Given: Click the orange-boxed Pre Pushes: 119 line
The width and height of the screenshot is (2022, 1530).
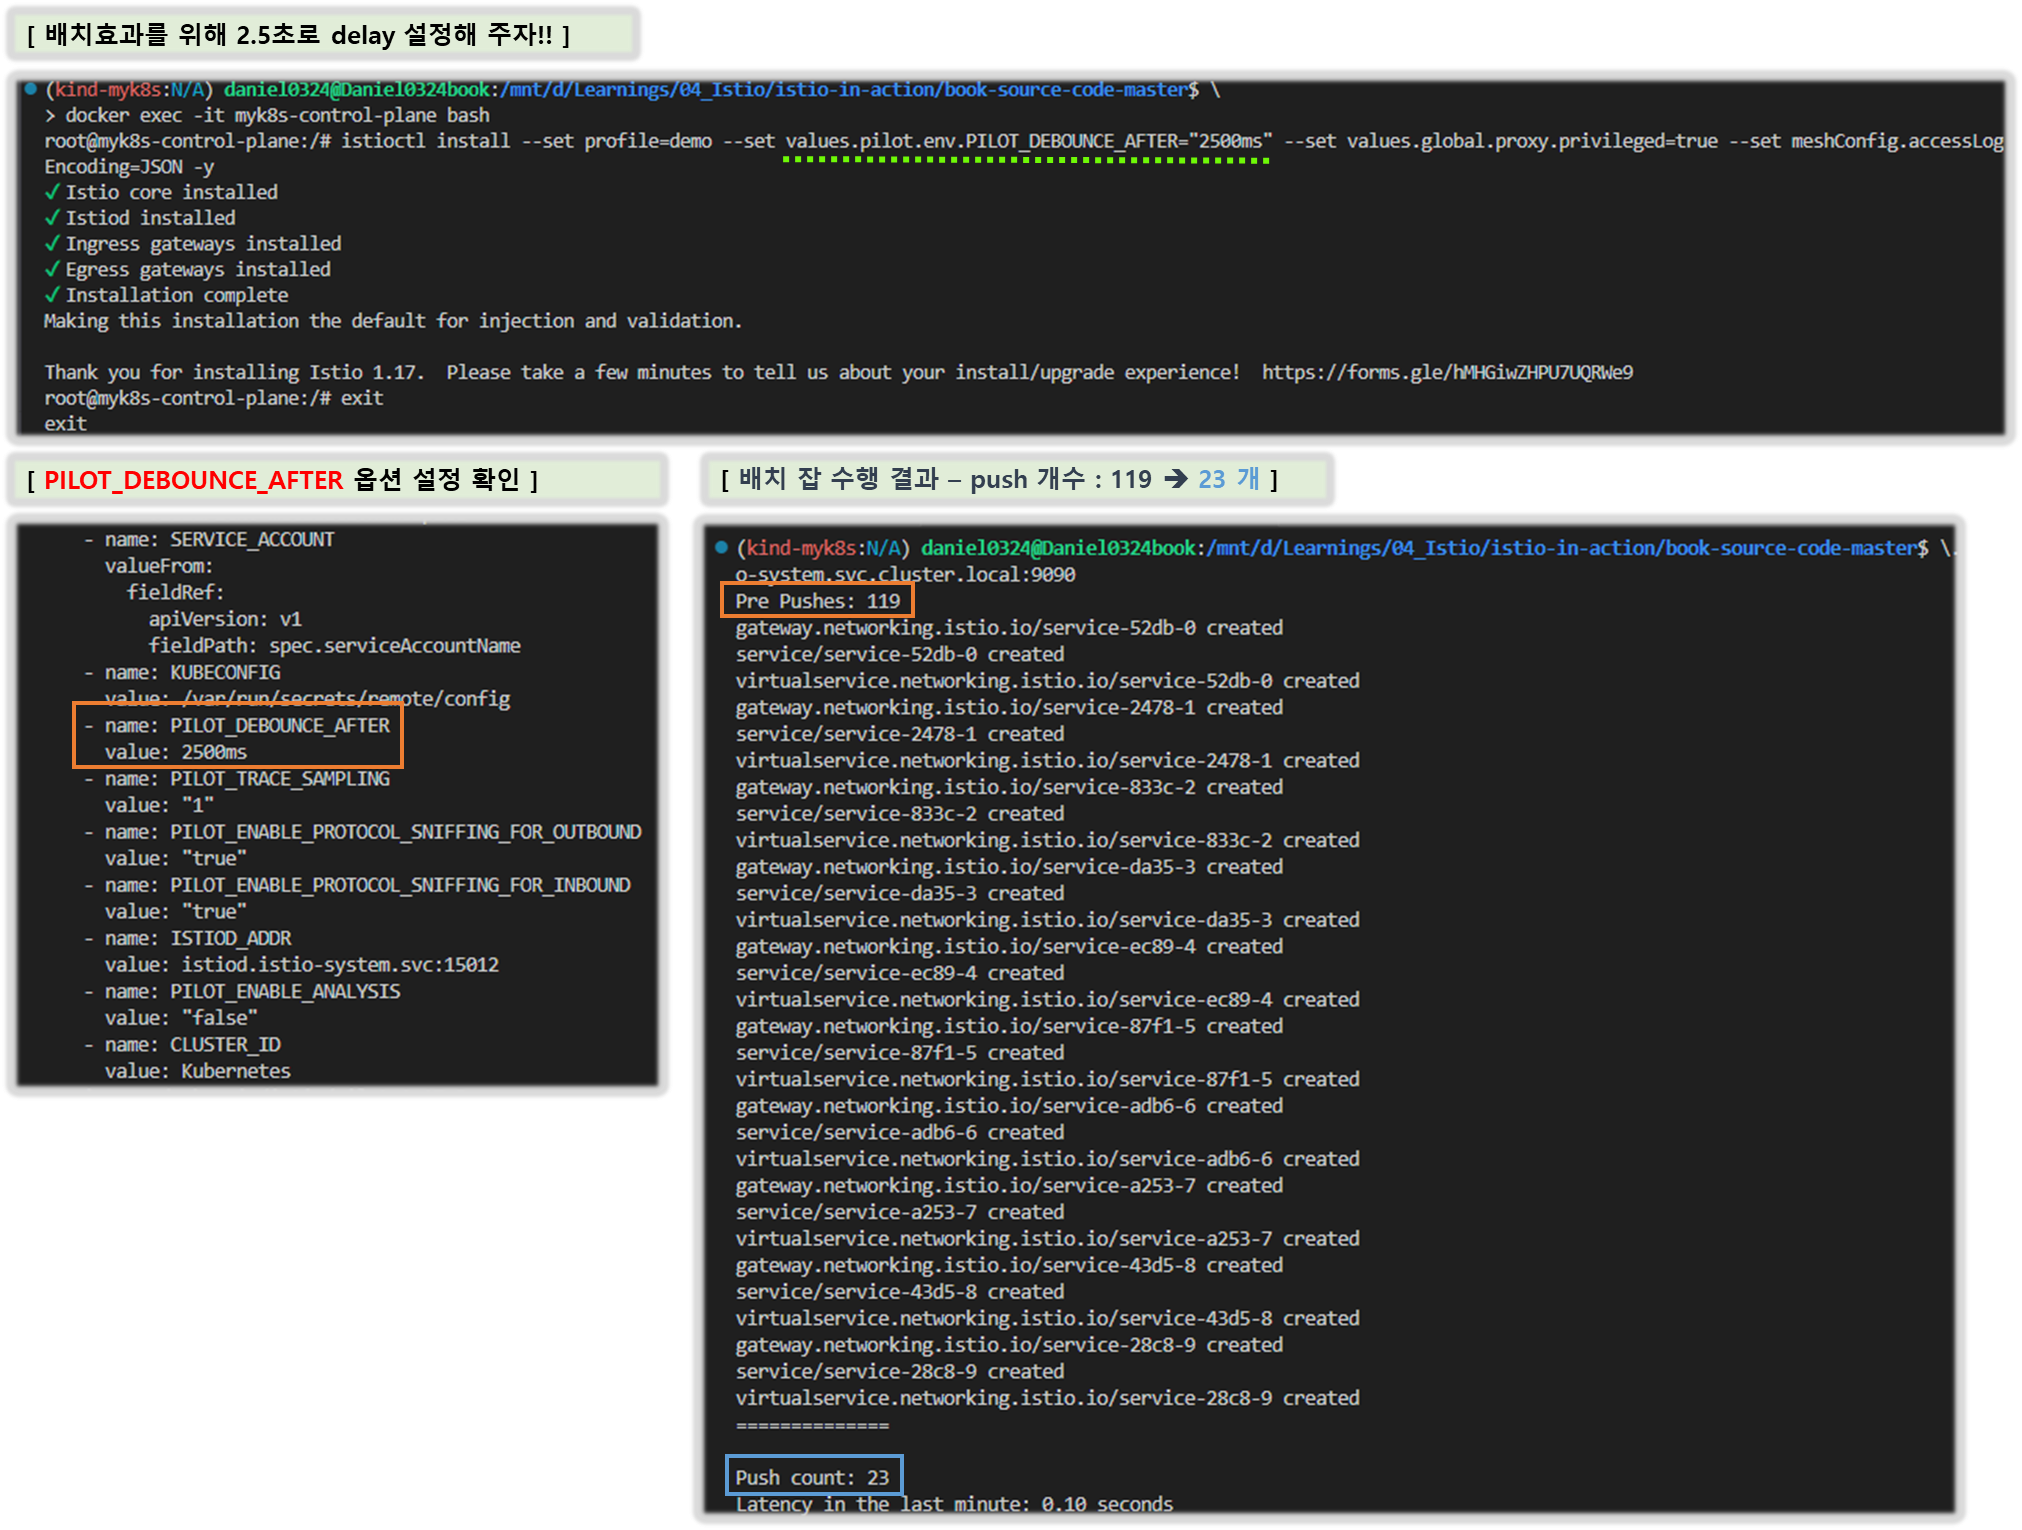Looking at the screenshot, I should [817, 601].
